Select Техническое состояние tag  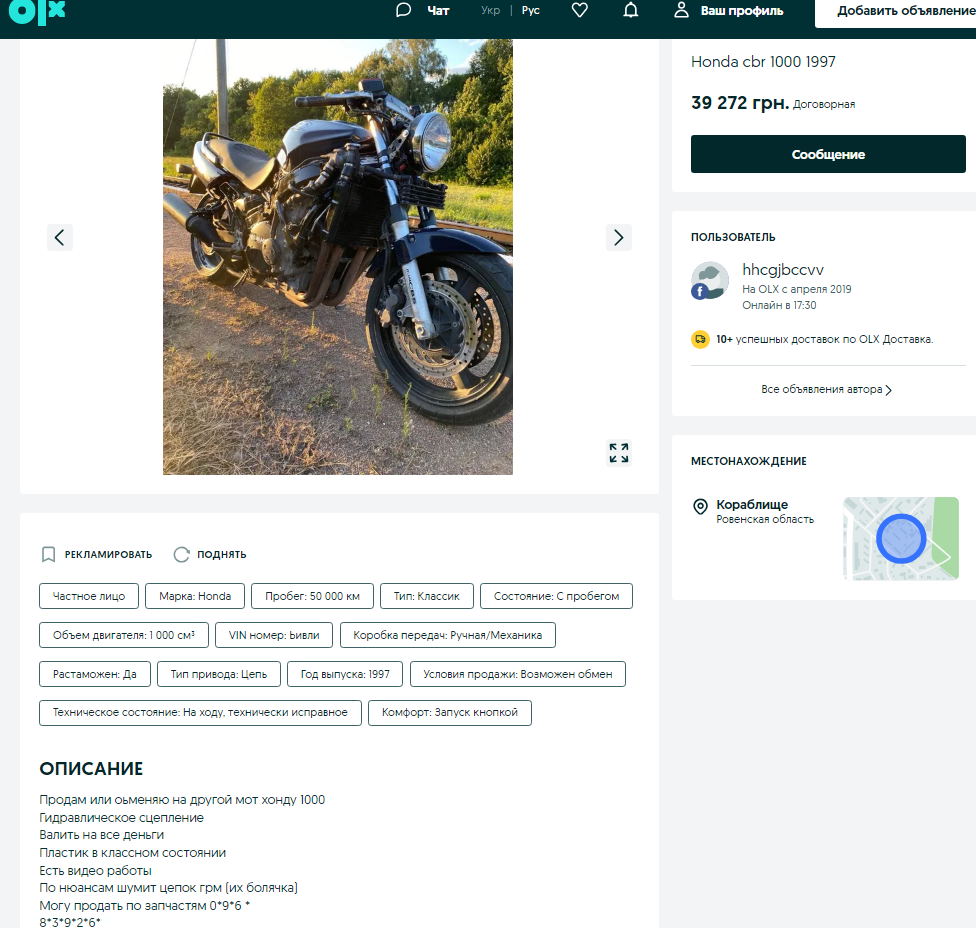pyautogui.click(x=200, y=713)
